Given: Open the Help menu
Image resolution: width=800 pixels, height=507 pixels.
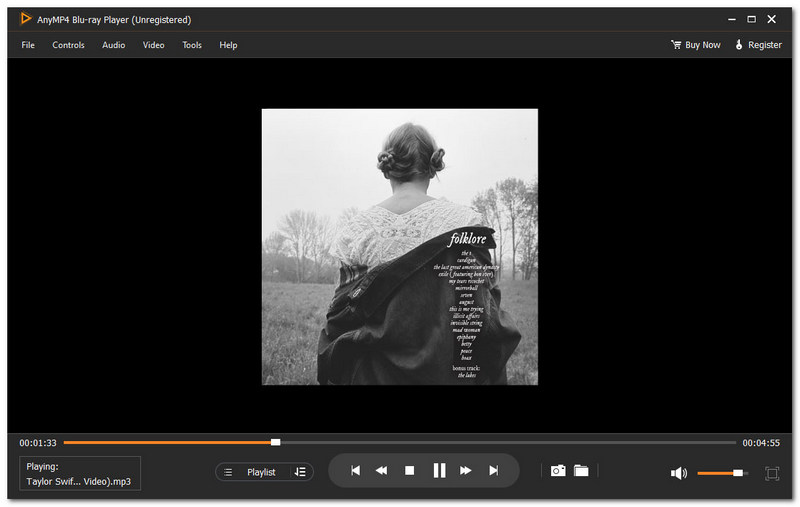Looking at the screenshot, I should pos(228,45).
